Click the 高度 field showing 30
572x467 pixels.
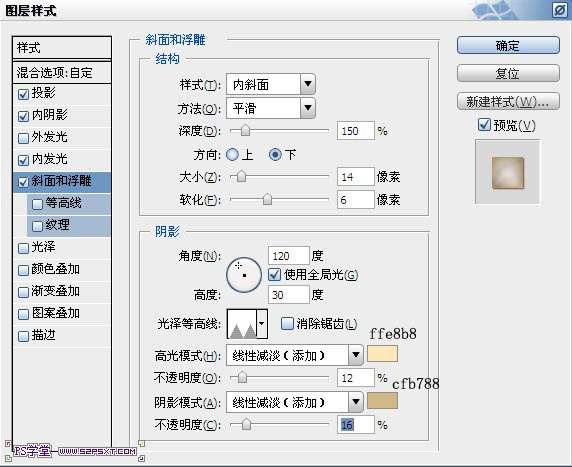click(x=289, y=295)
